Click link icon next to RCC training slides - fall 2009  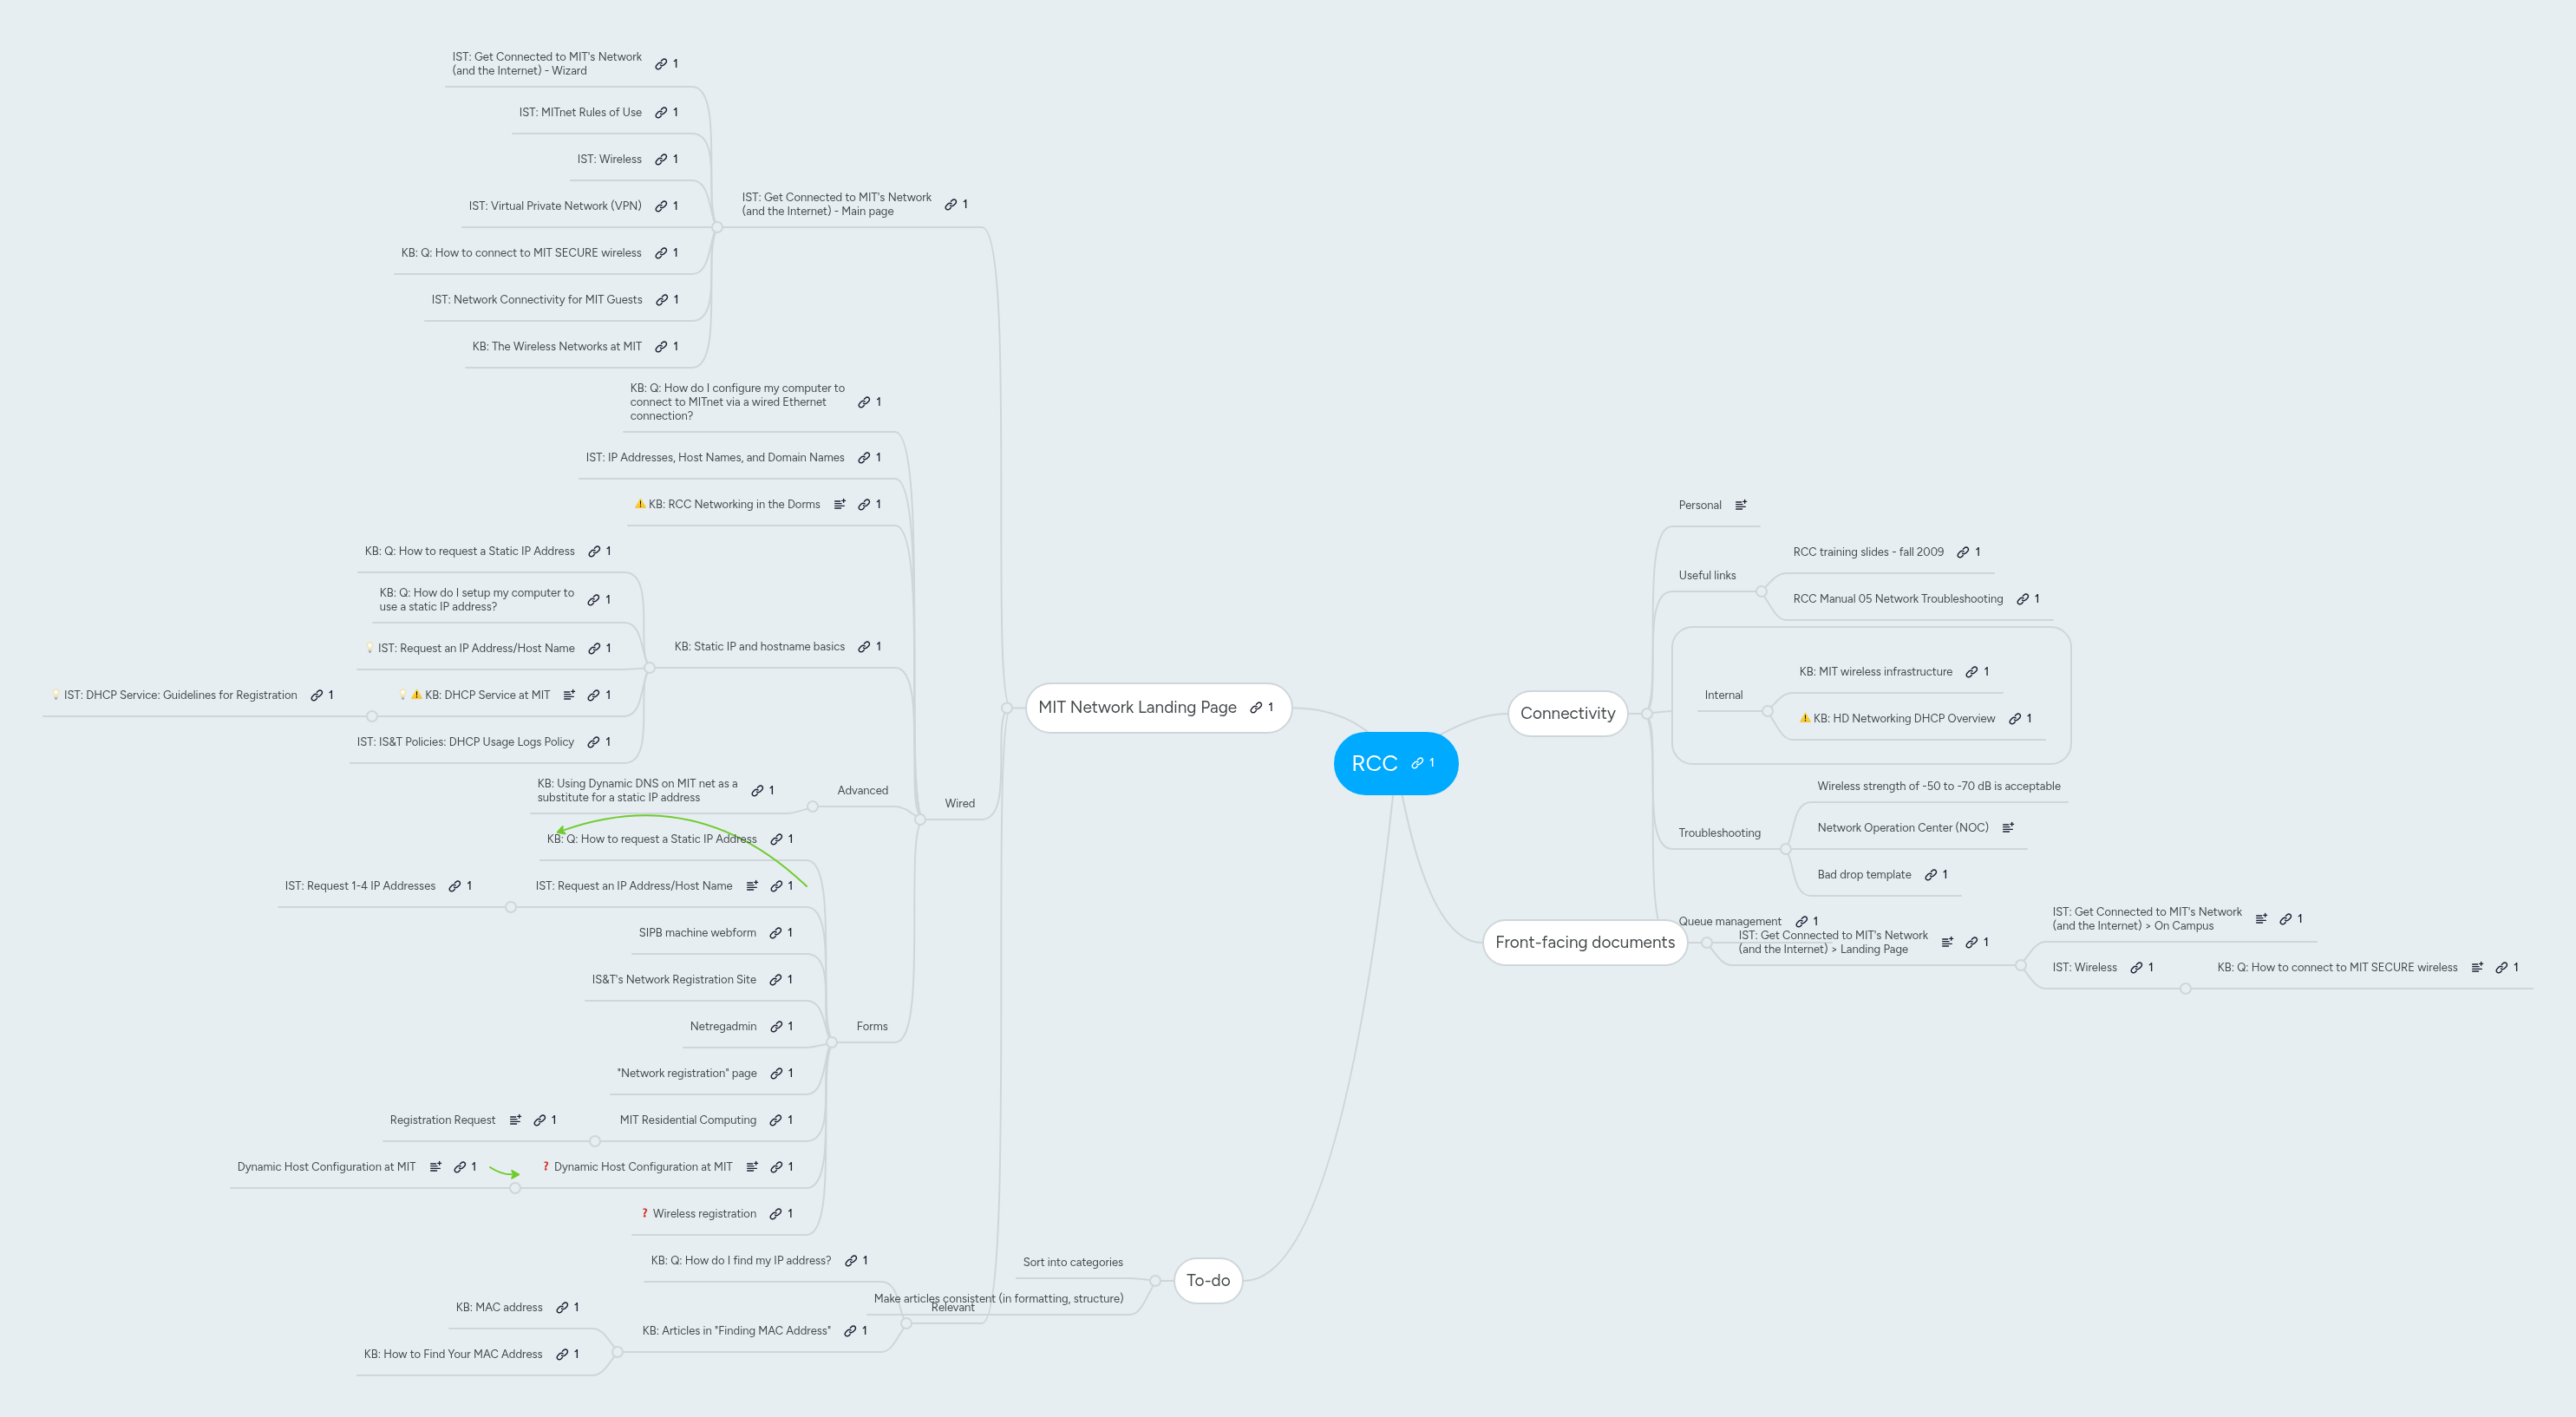1963,552
